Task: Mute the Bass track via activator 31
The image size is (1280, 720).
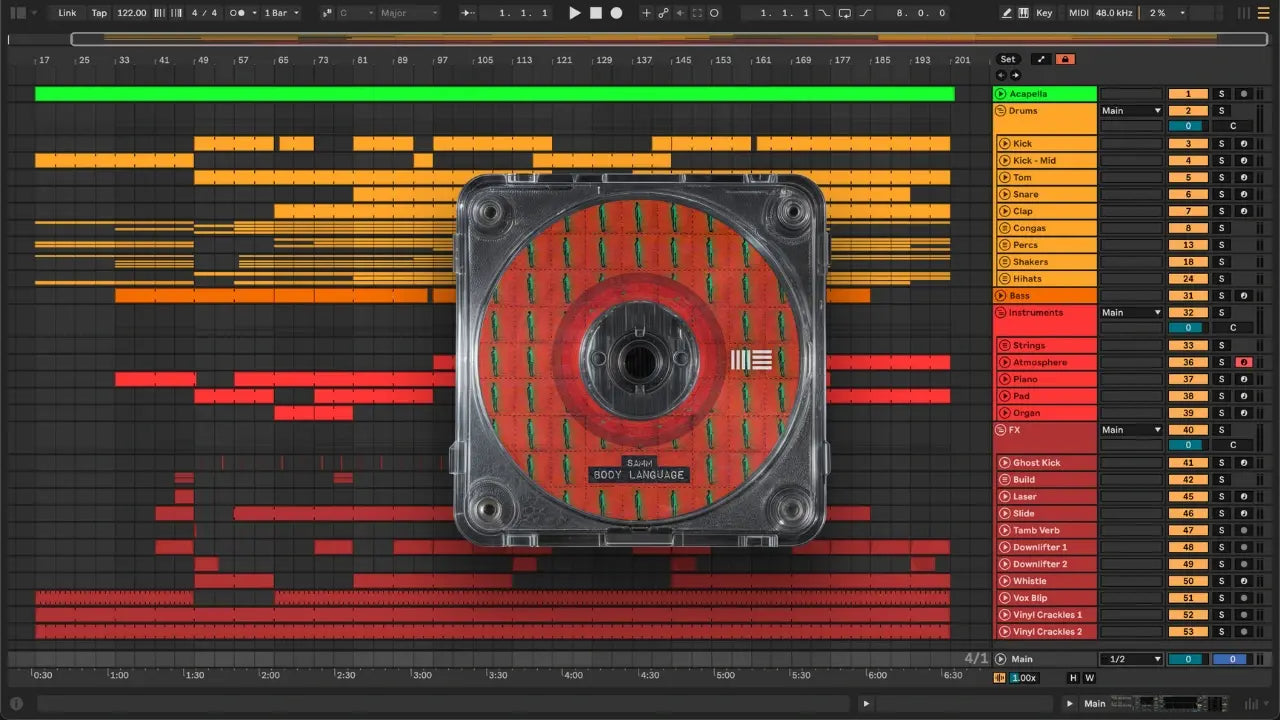Action: point(1188,296)
